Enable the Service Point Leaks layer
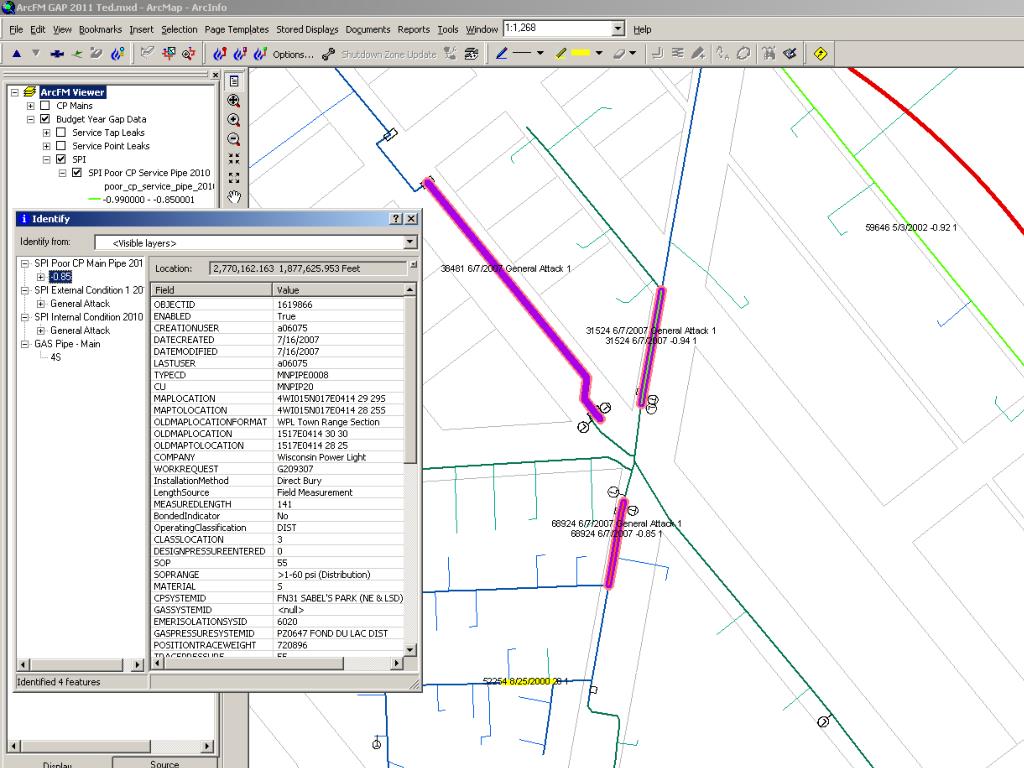The width and height of the screenshot is (1024, 768). 61,146
